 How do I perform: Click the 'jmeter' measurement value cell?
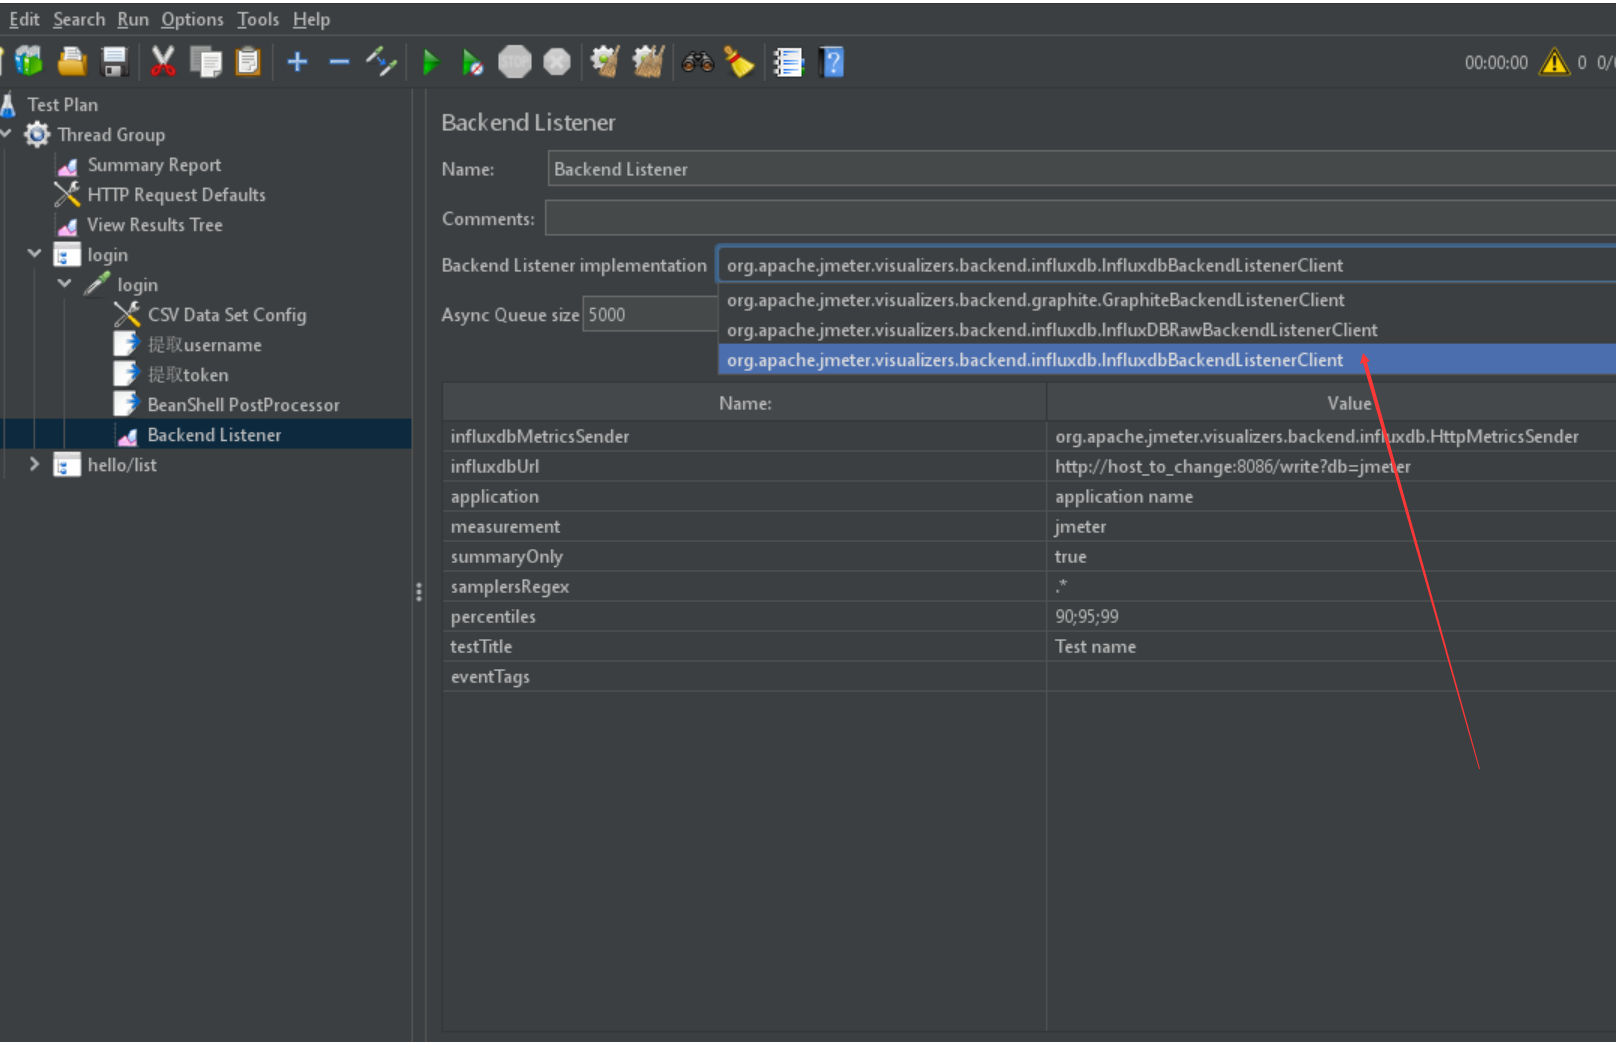tap(1331, 526)
